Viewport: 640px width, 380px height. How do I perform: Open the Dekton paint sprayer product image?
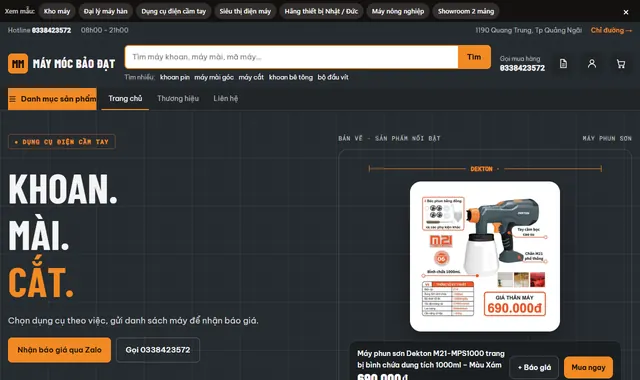484,256
